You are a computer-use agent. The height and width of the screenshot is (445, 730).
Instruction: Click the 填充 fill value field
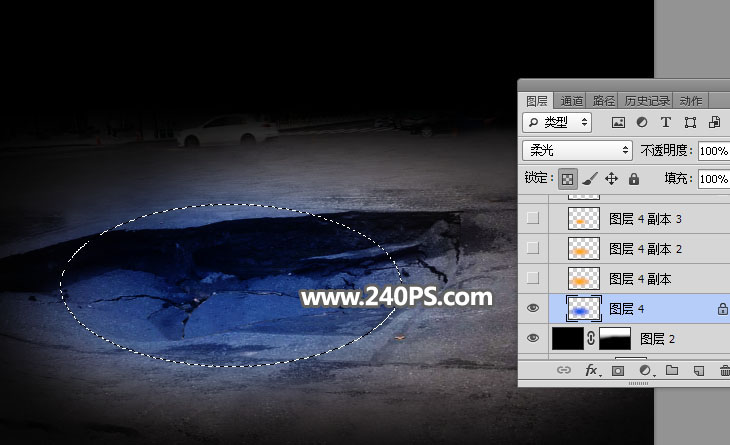point(714,179)
